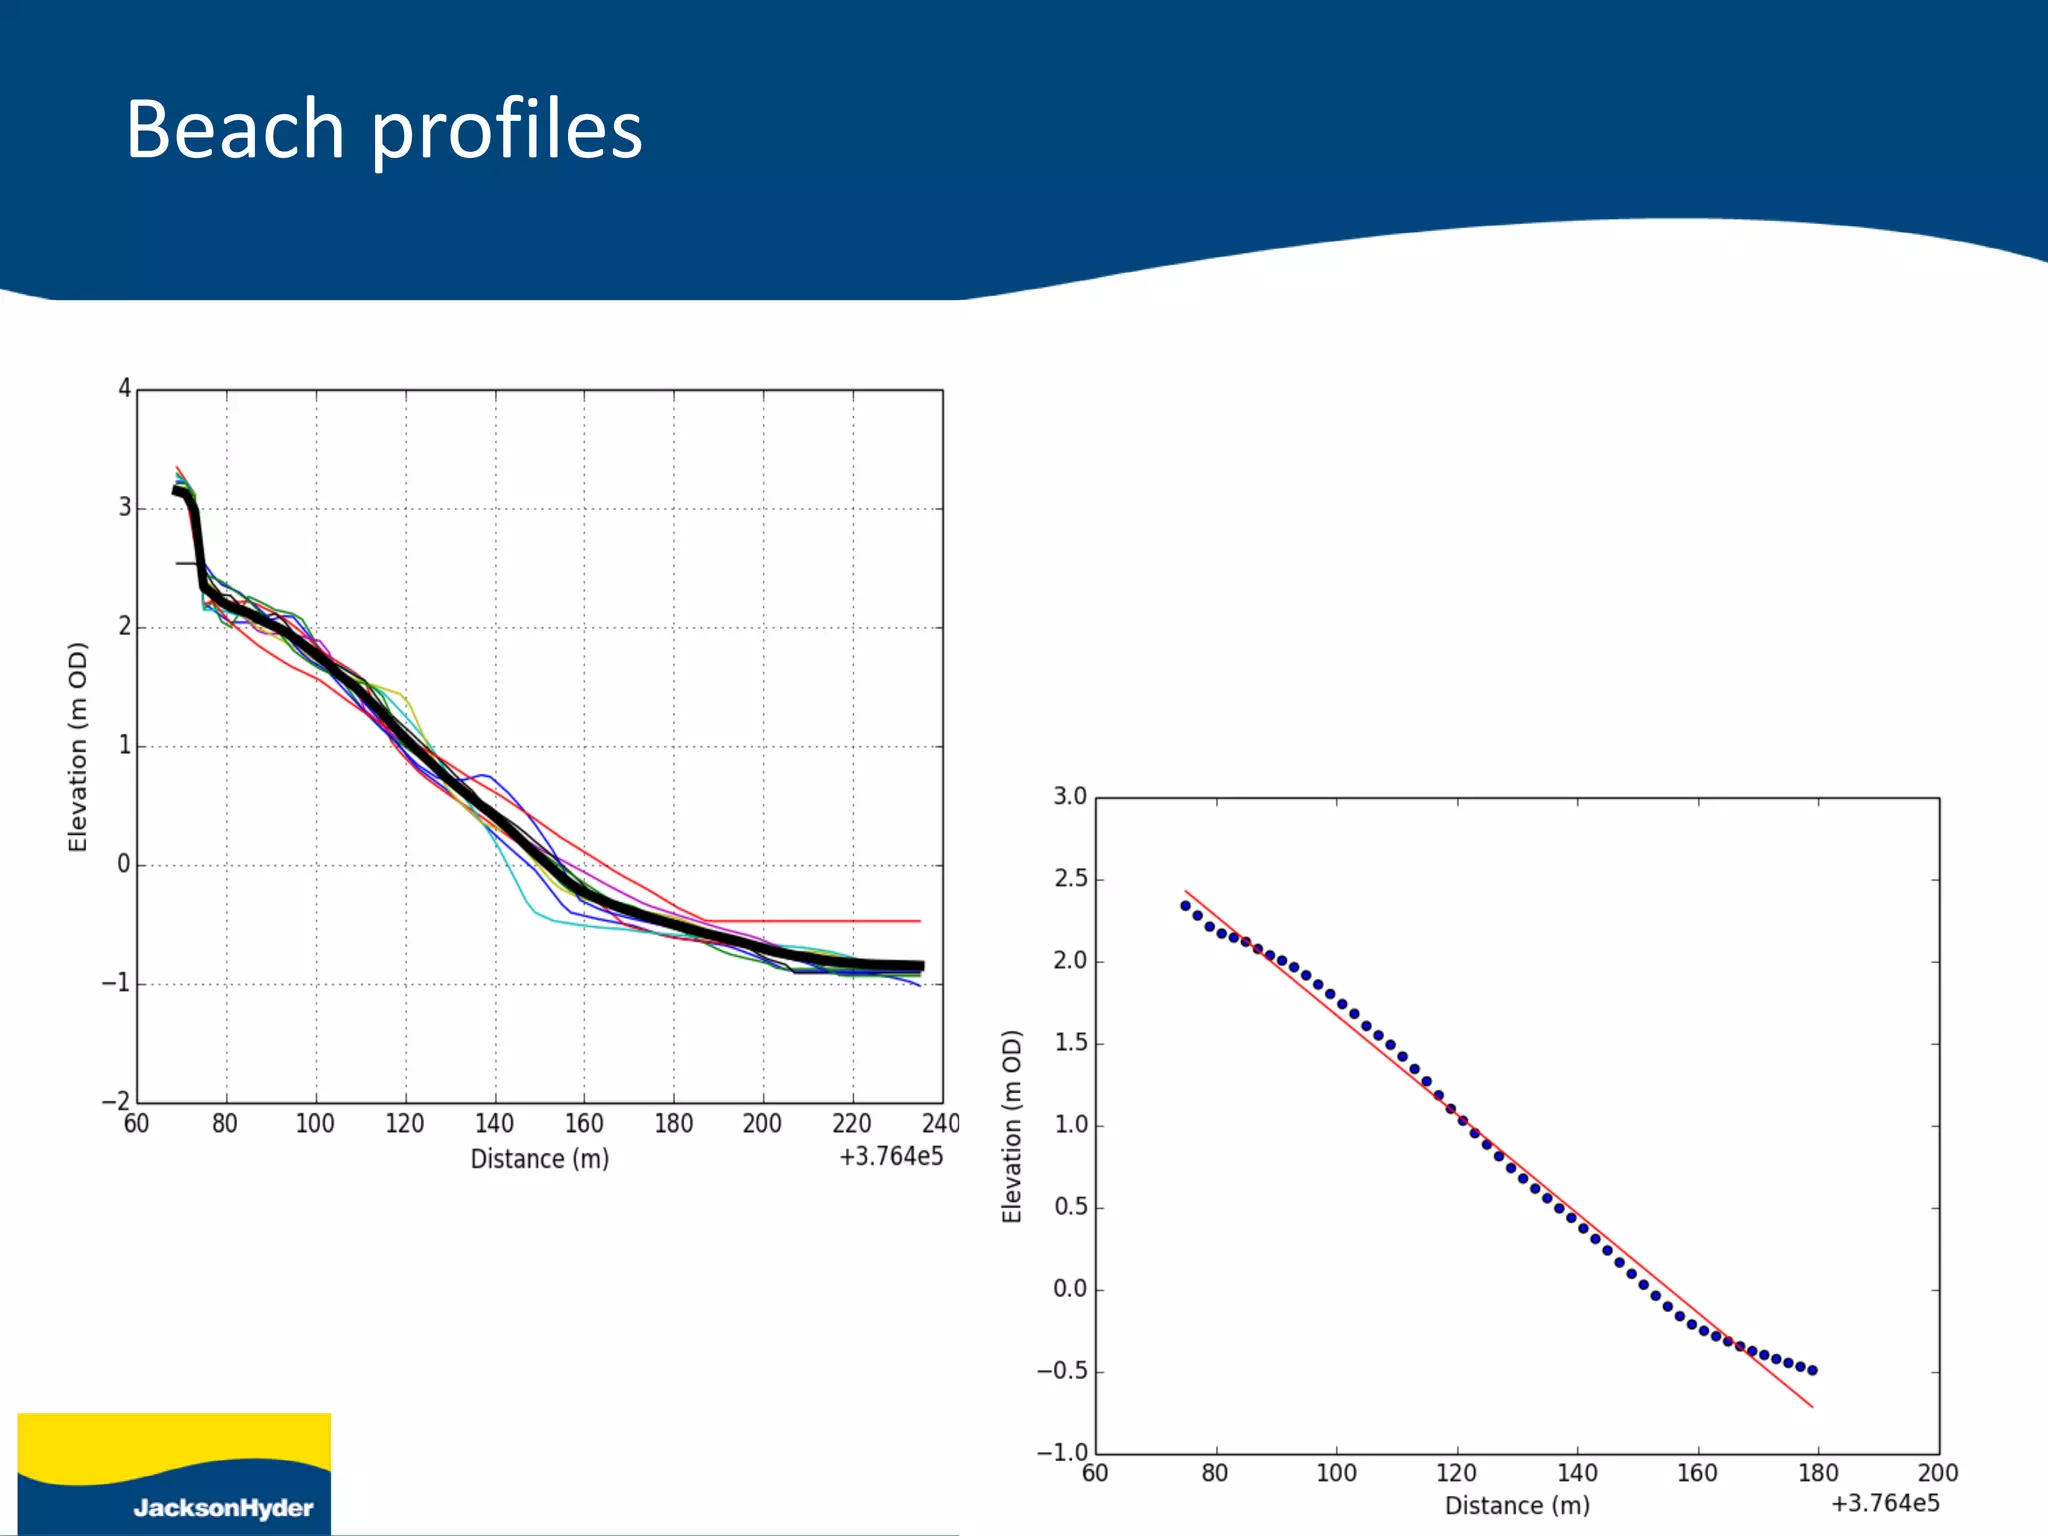
Task: Click the left chart 'Distance (m)' axis label
Action: pos(539,1158)
